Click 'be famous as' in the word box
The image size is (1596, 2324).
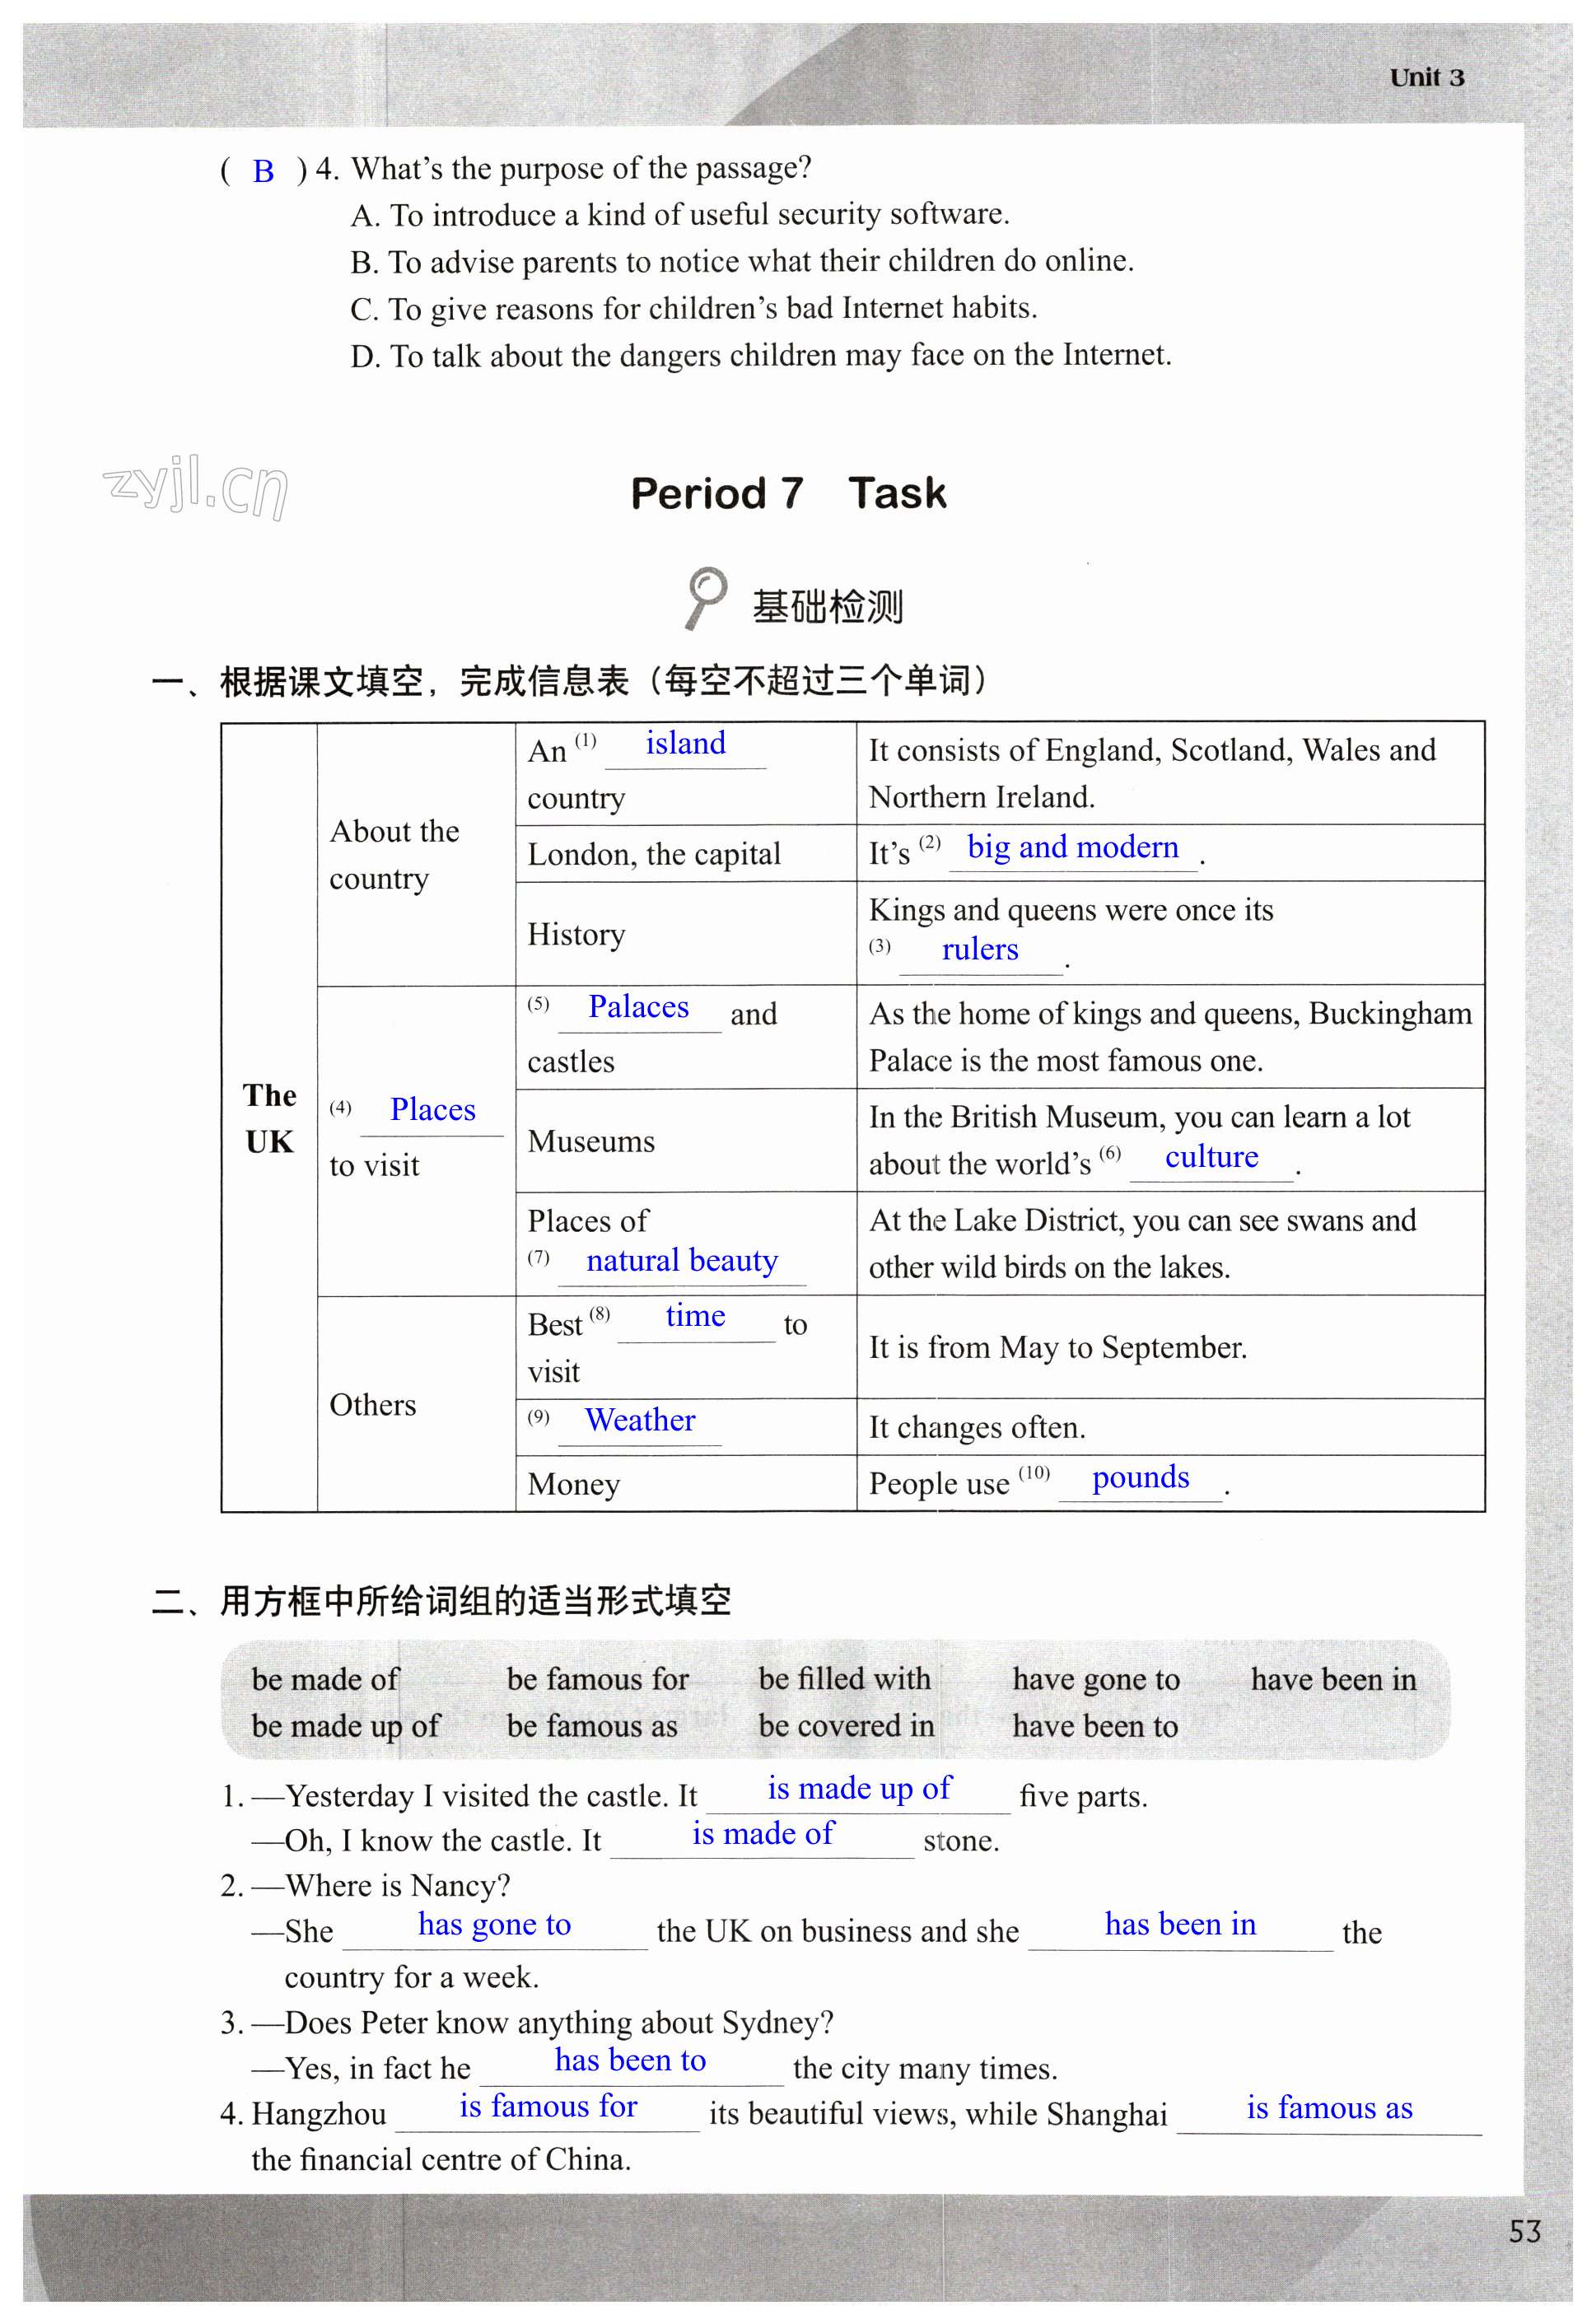[x=592, y=1726]
